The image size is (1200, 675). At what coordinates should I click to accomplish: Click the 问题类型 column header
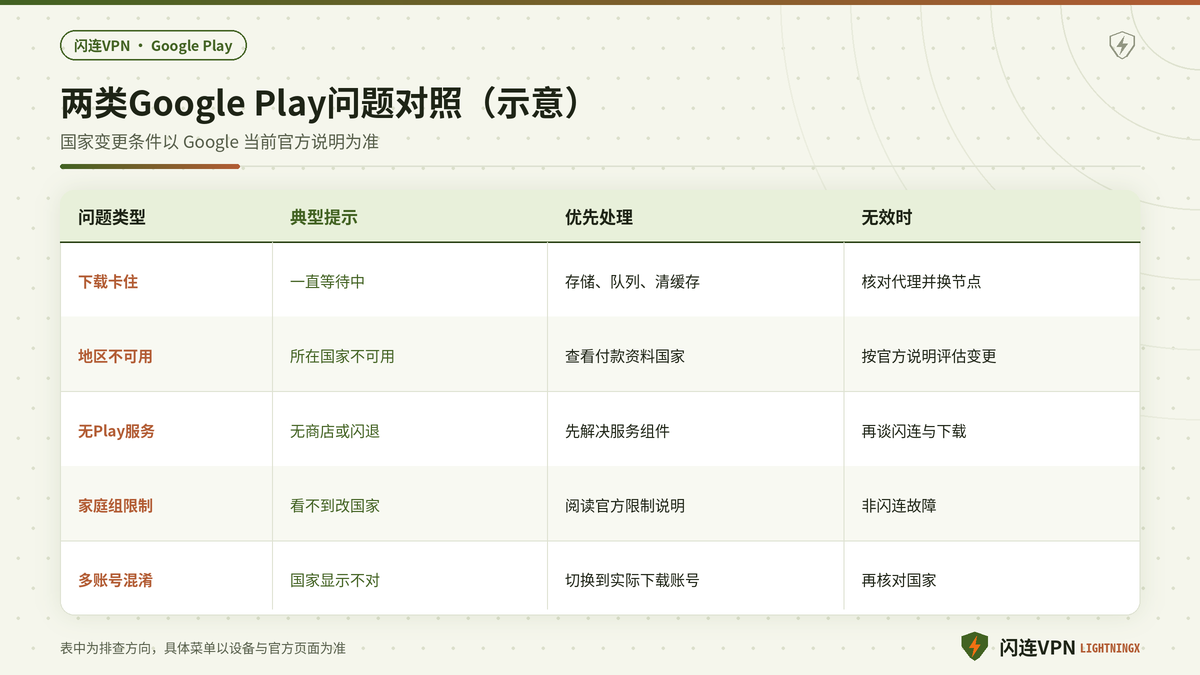112,217
